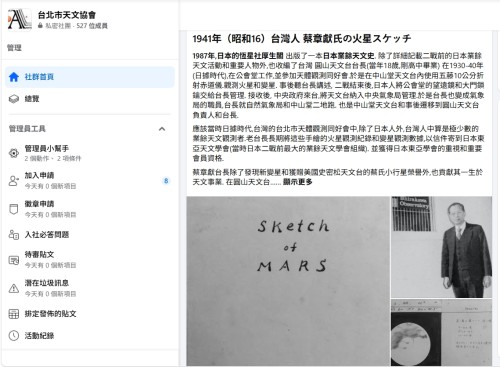
Task: Open 管理員小幫手 in admin tools
Action: (90, 153)
